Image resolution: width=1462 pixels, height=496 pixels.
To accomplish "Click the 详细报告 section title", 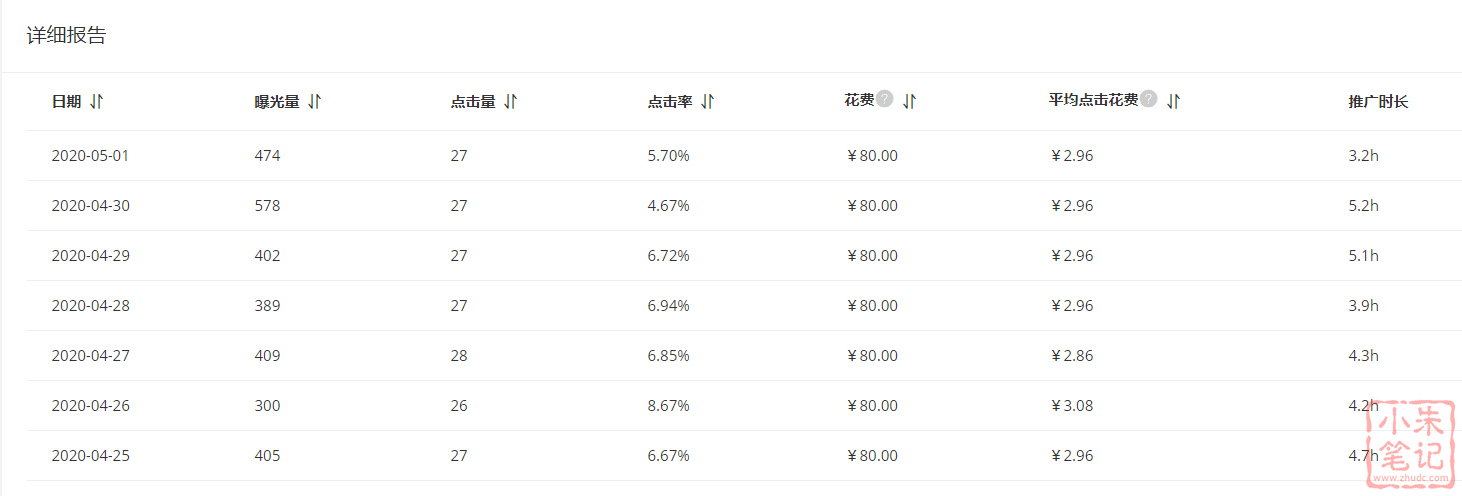I will coord(66,36).
